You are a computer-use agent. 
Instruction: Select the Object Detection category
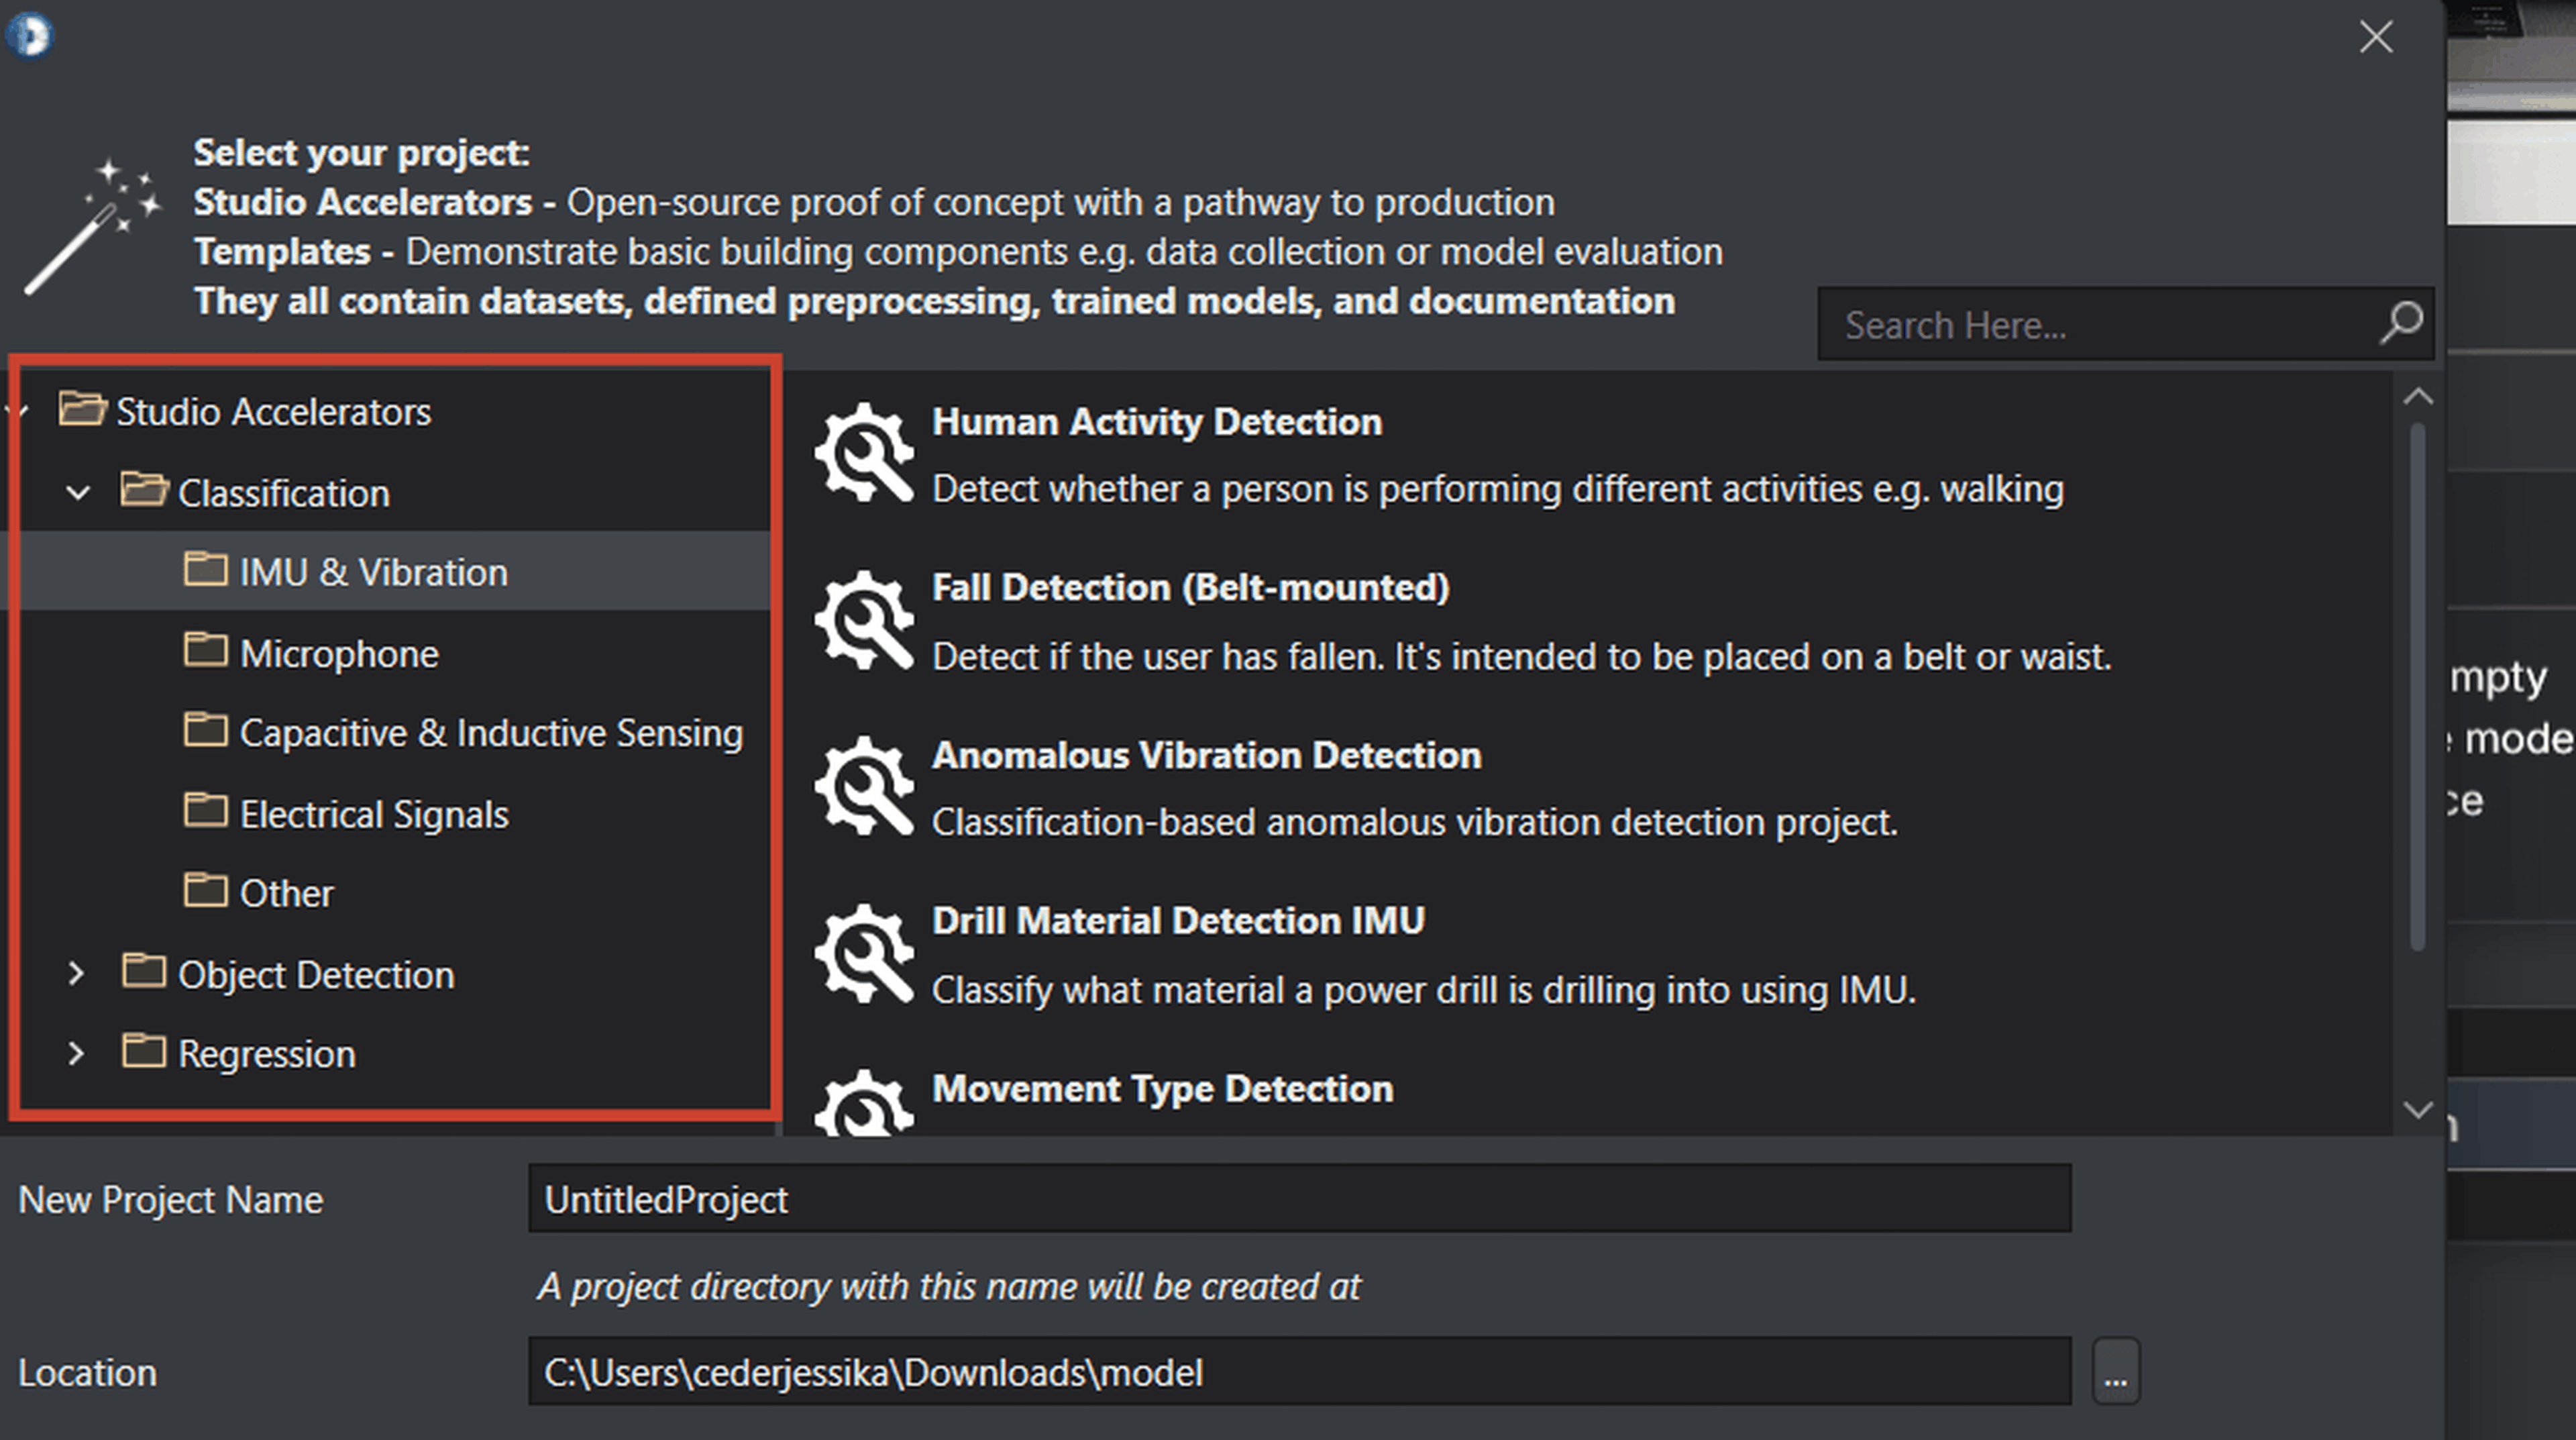[316, 975]
